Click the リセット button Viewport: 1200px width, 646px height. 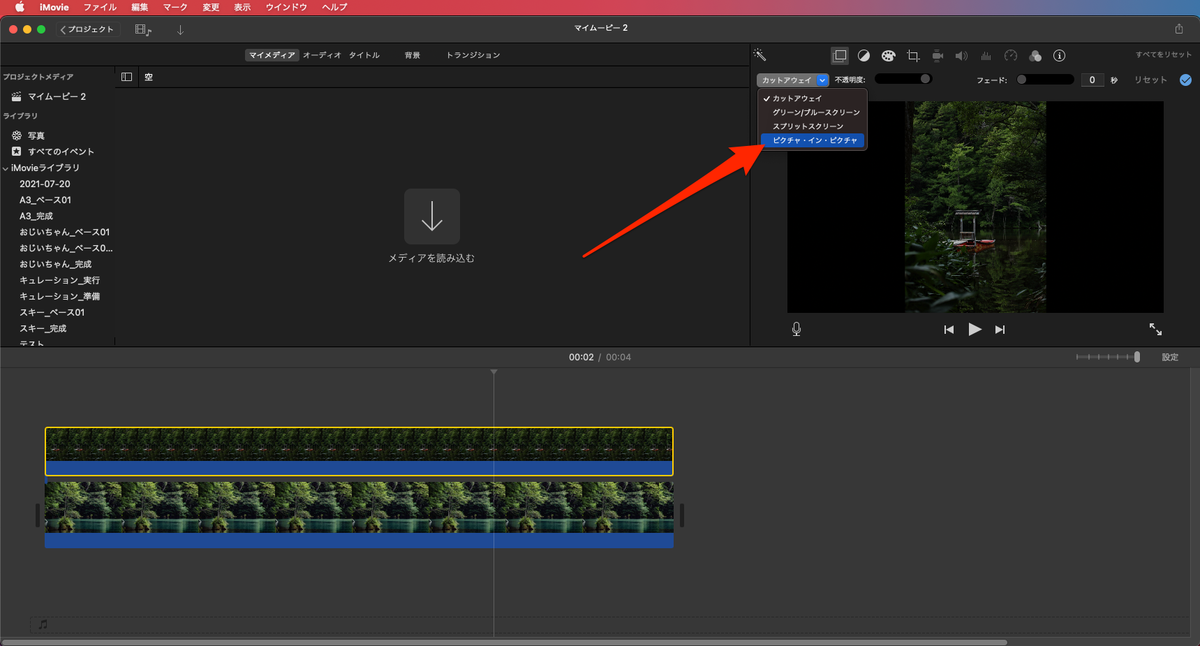pyautogui.click(x=1150, y=80)
